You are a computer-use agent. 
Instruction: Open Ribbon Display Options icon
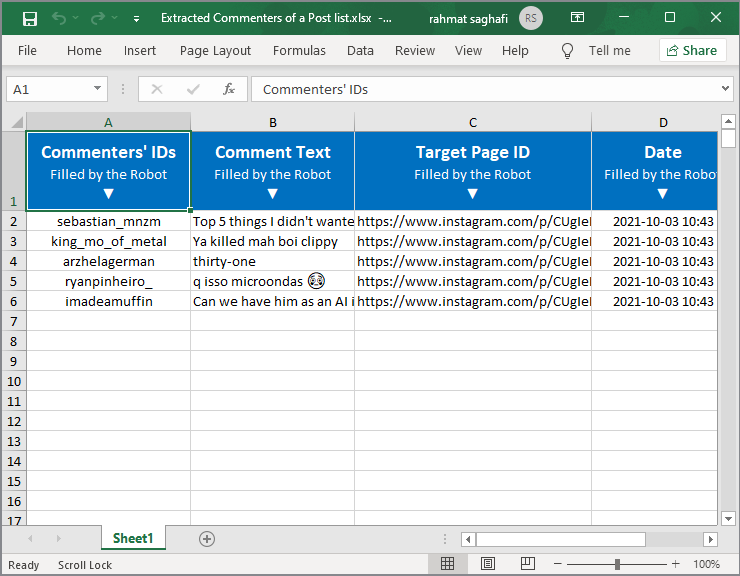[577, 17]
